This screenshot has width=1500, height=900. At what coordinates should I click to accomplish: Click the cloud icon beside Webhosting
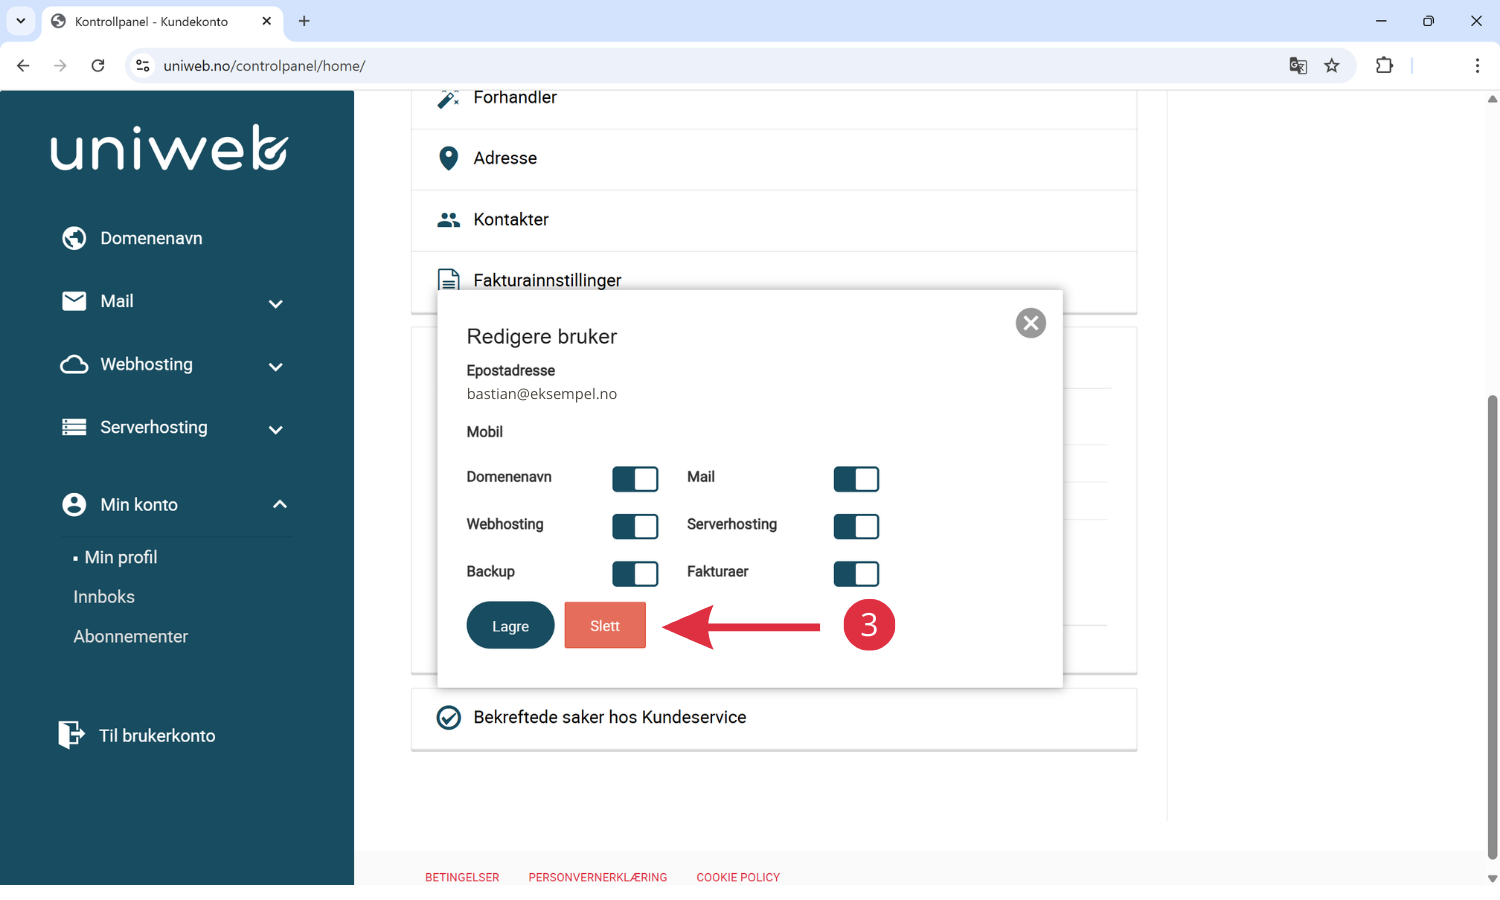pyautogui.click(x=74, y=364)
